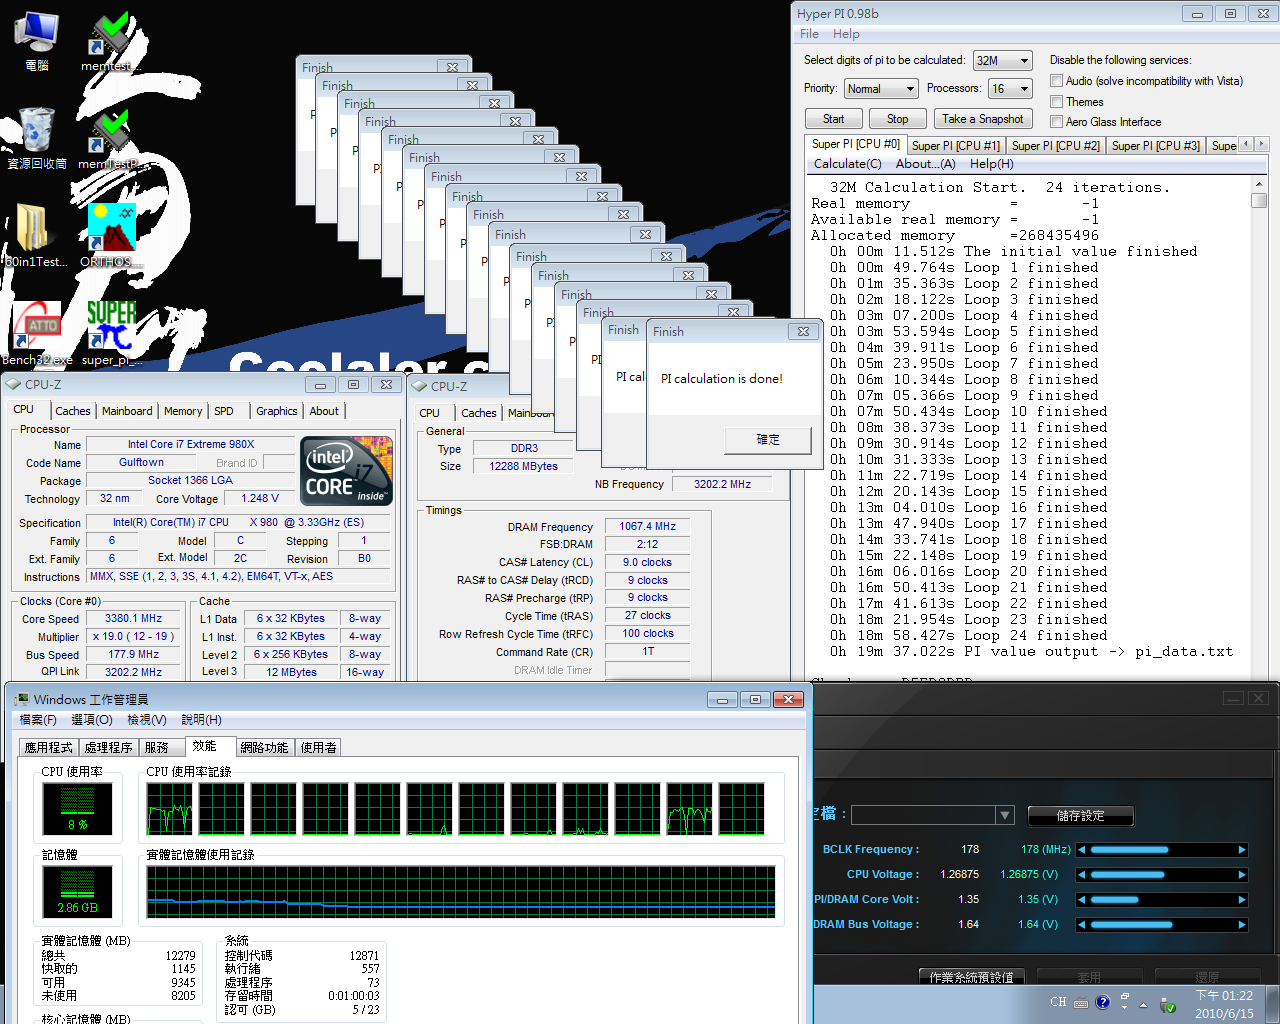Open the 60in1Test folder icon on desktop
The height and width of the screenshot is (1024, 1280).
pos(36,236)
